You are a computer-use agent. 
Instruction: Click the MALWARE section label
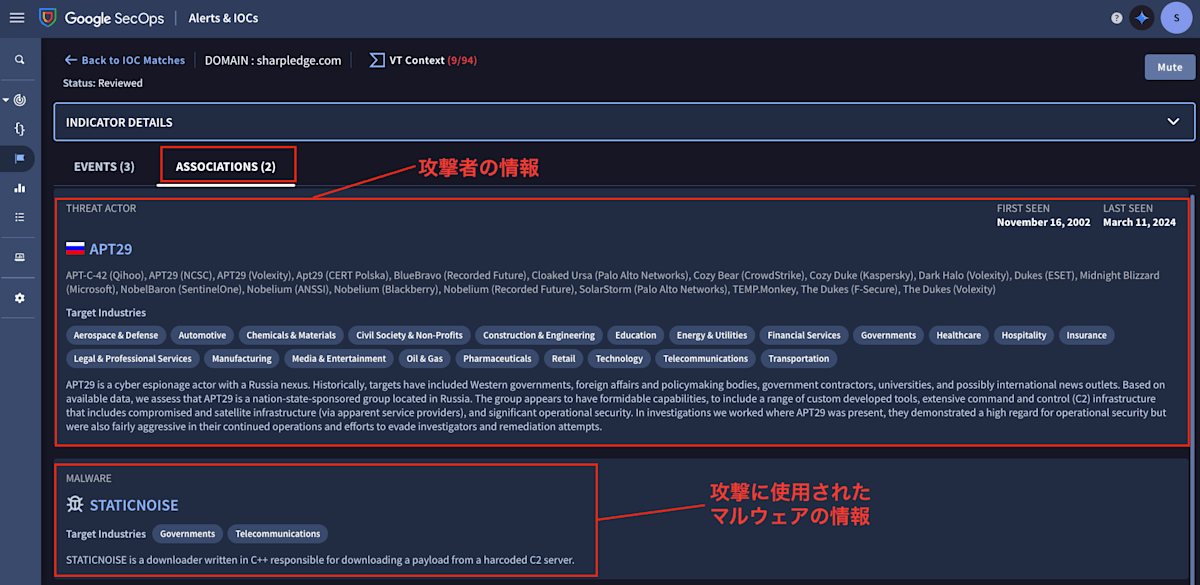pos(89,478)
